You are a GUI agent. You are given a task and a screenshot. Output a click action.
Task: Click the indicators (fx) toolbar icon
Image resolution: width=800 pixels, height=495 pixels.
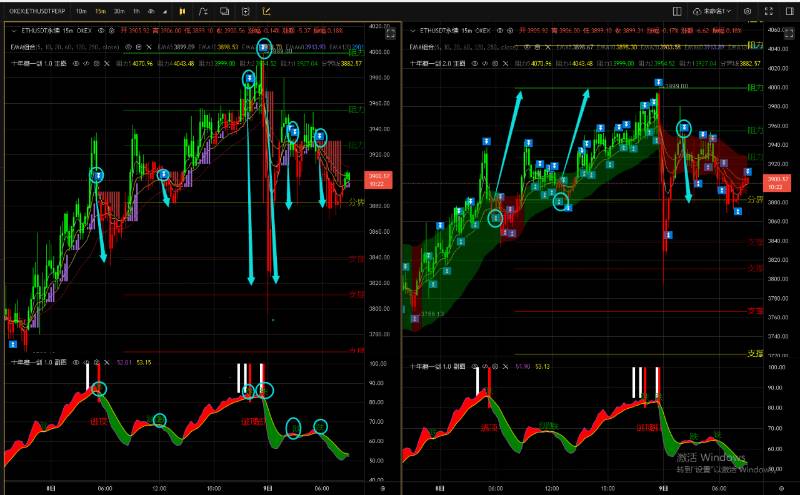pos(203,11)
